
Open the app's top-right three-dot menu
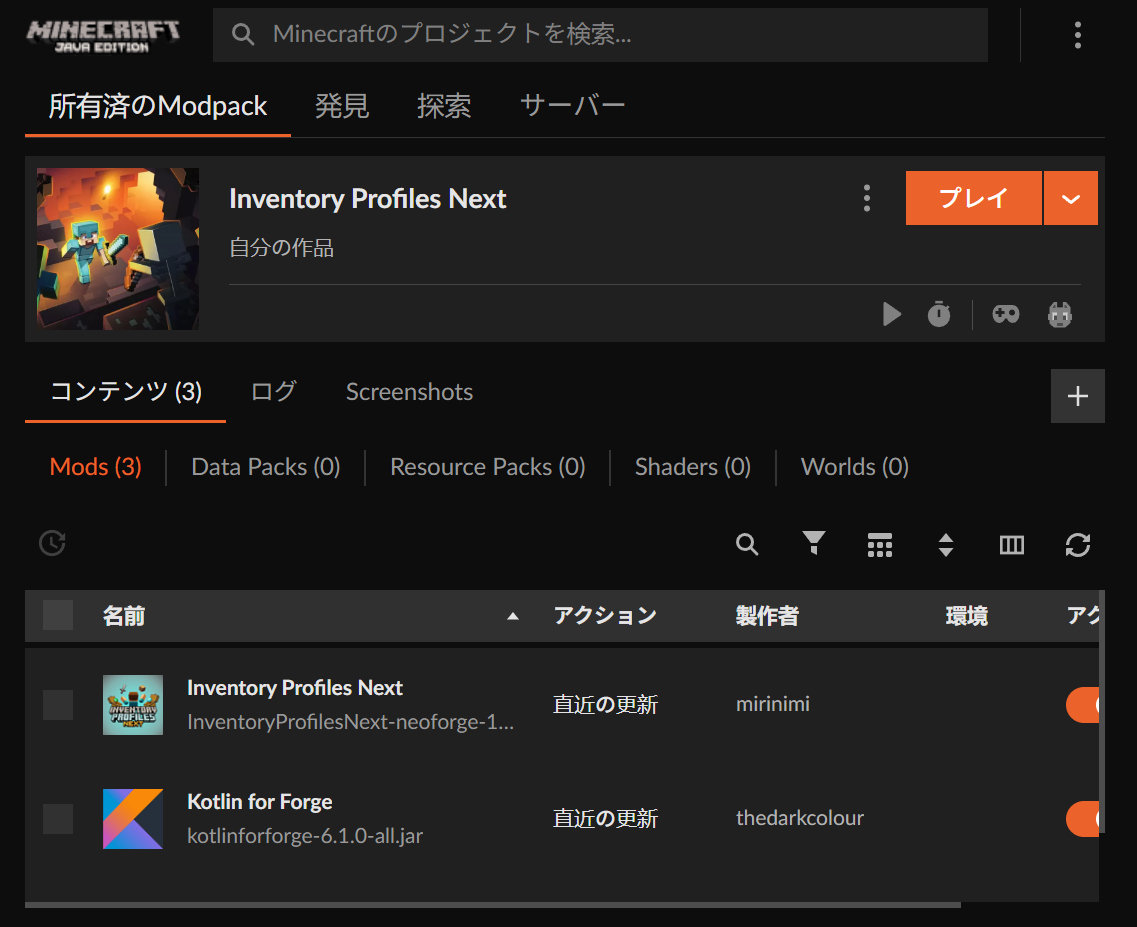[x=1077, y=34]
